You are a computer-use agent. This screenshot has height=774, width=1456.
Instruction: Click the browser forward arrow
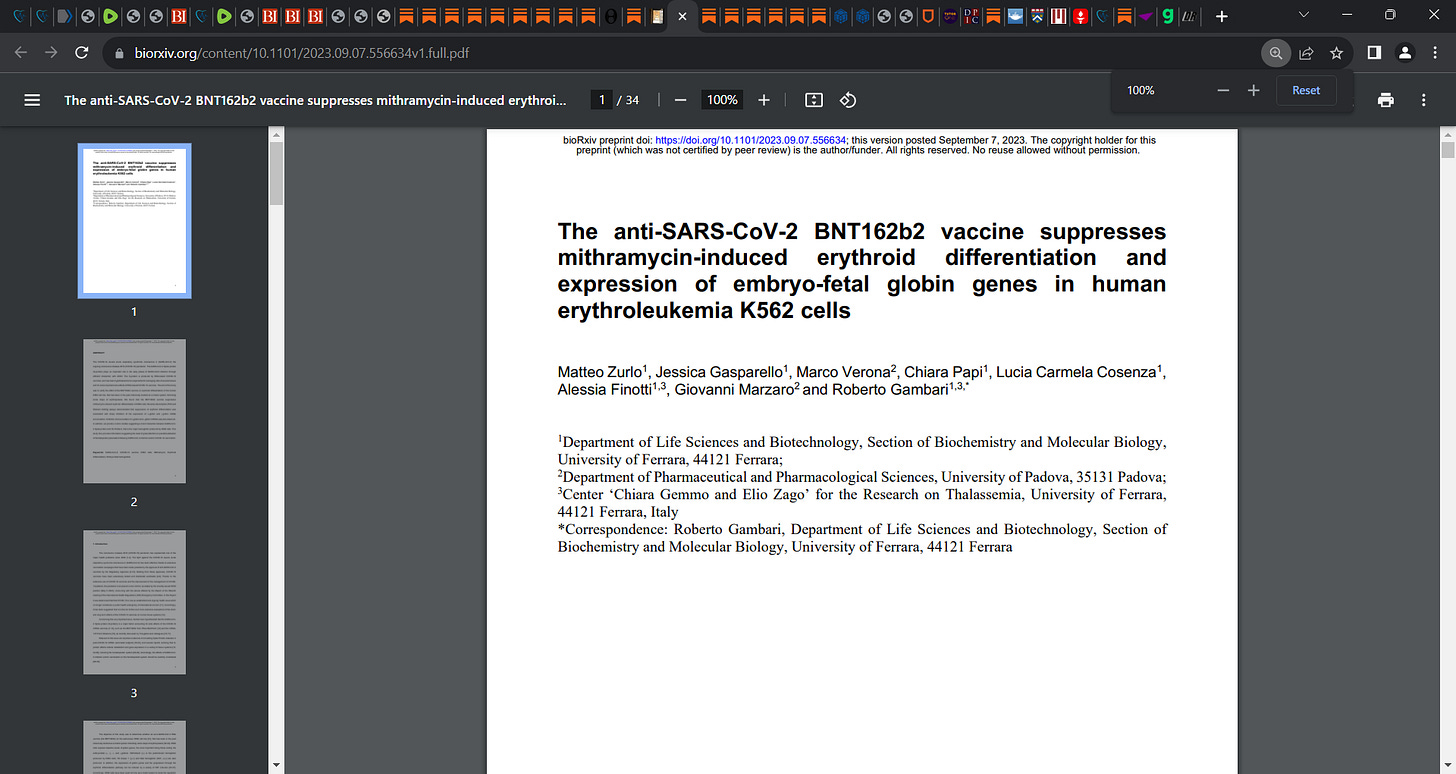tap(51, 53)
